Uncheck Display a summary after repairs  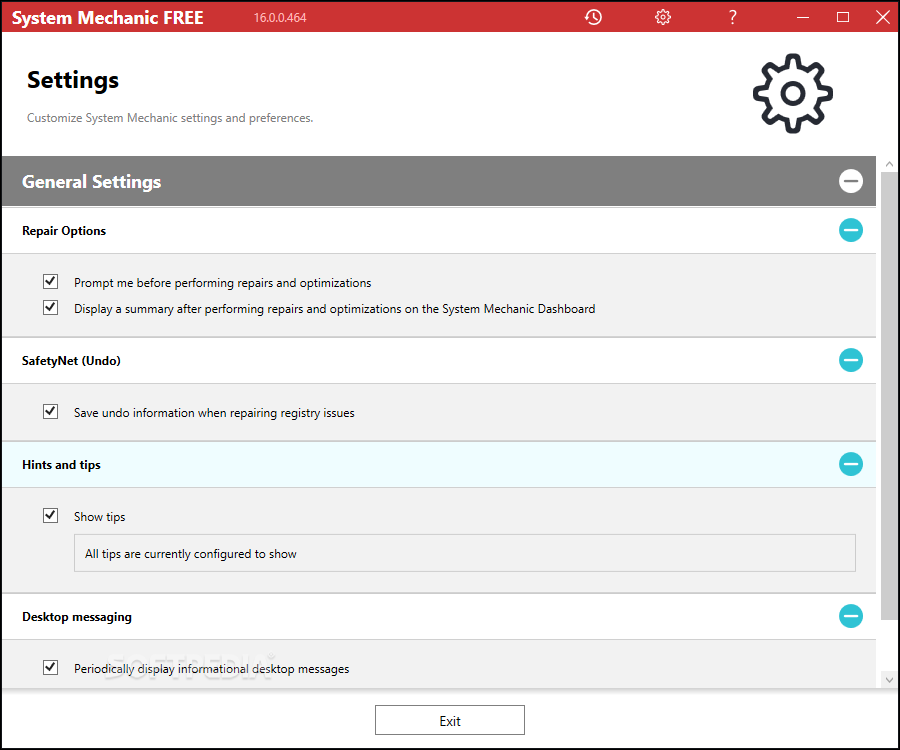(x=51, y=308)
